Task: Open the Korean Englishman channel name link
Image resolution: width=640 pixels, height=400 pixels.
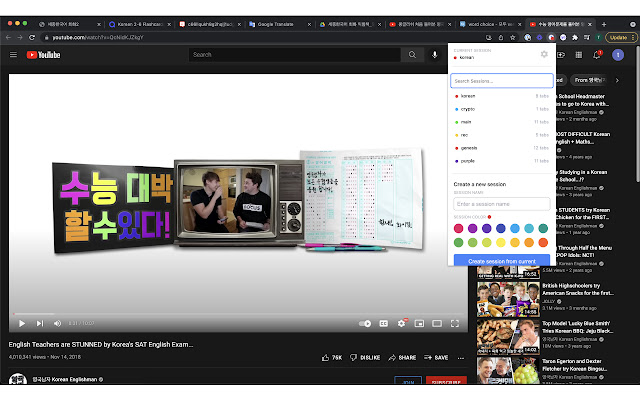Action: (65, 380)
